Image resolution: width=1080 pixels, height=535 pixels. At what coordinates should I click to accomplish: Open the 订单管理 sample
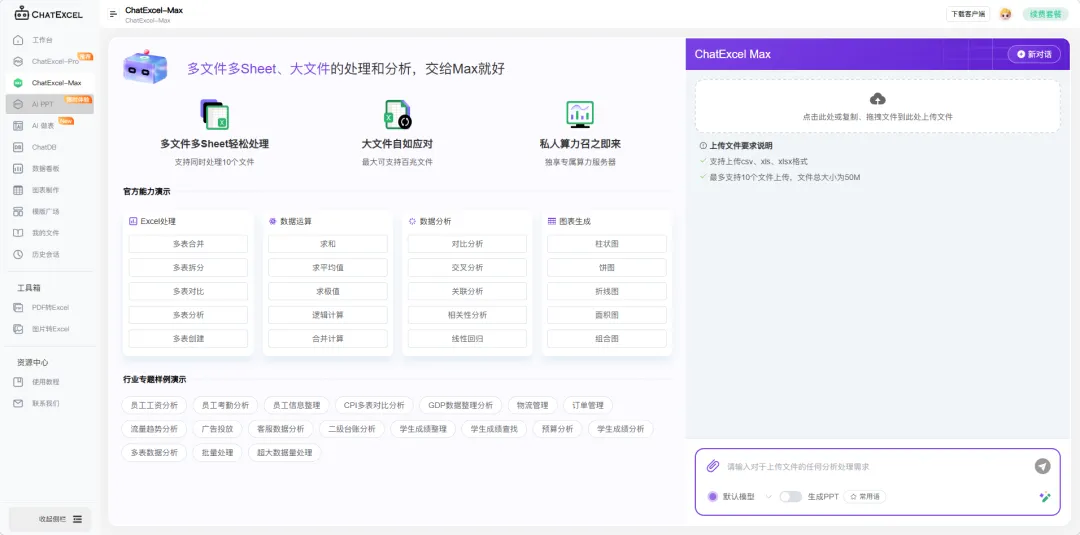click(588, 406)
